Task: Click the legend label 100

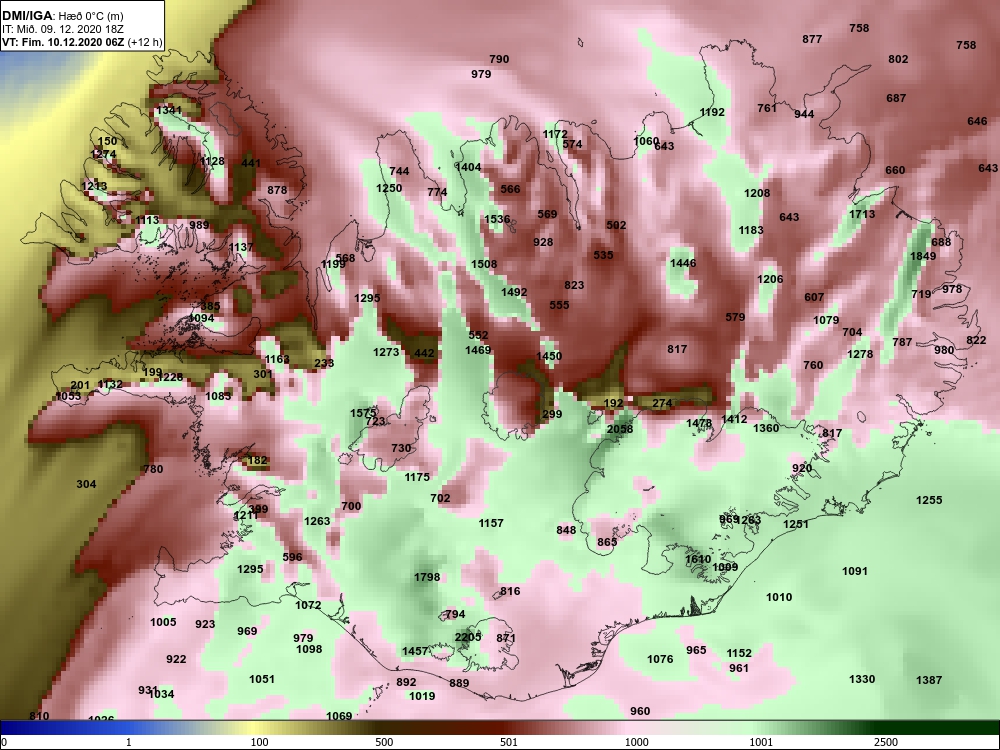Action: pyautogui.click(x=259, y=742)
